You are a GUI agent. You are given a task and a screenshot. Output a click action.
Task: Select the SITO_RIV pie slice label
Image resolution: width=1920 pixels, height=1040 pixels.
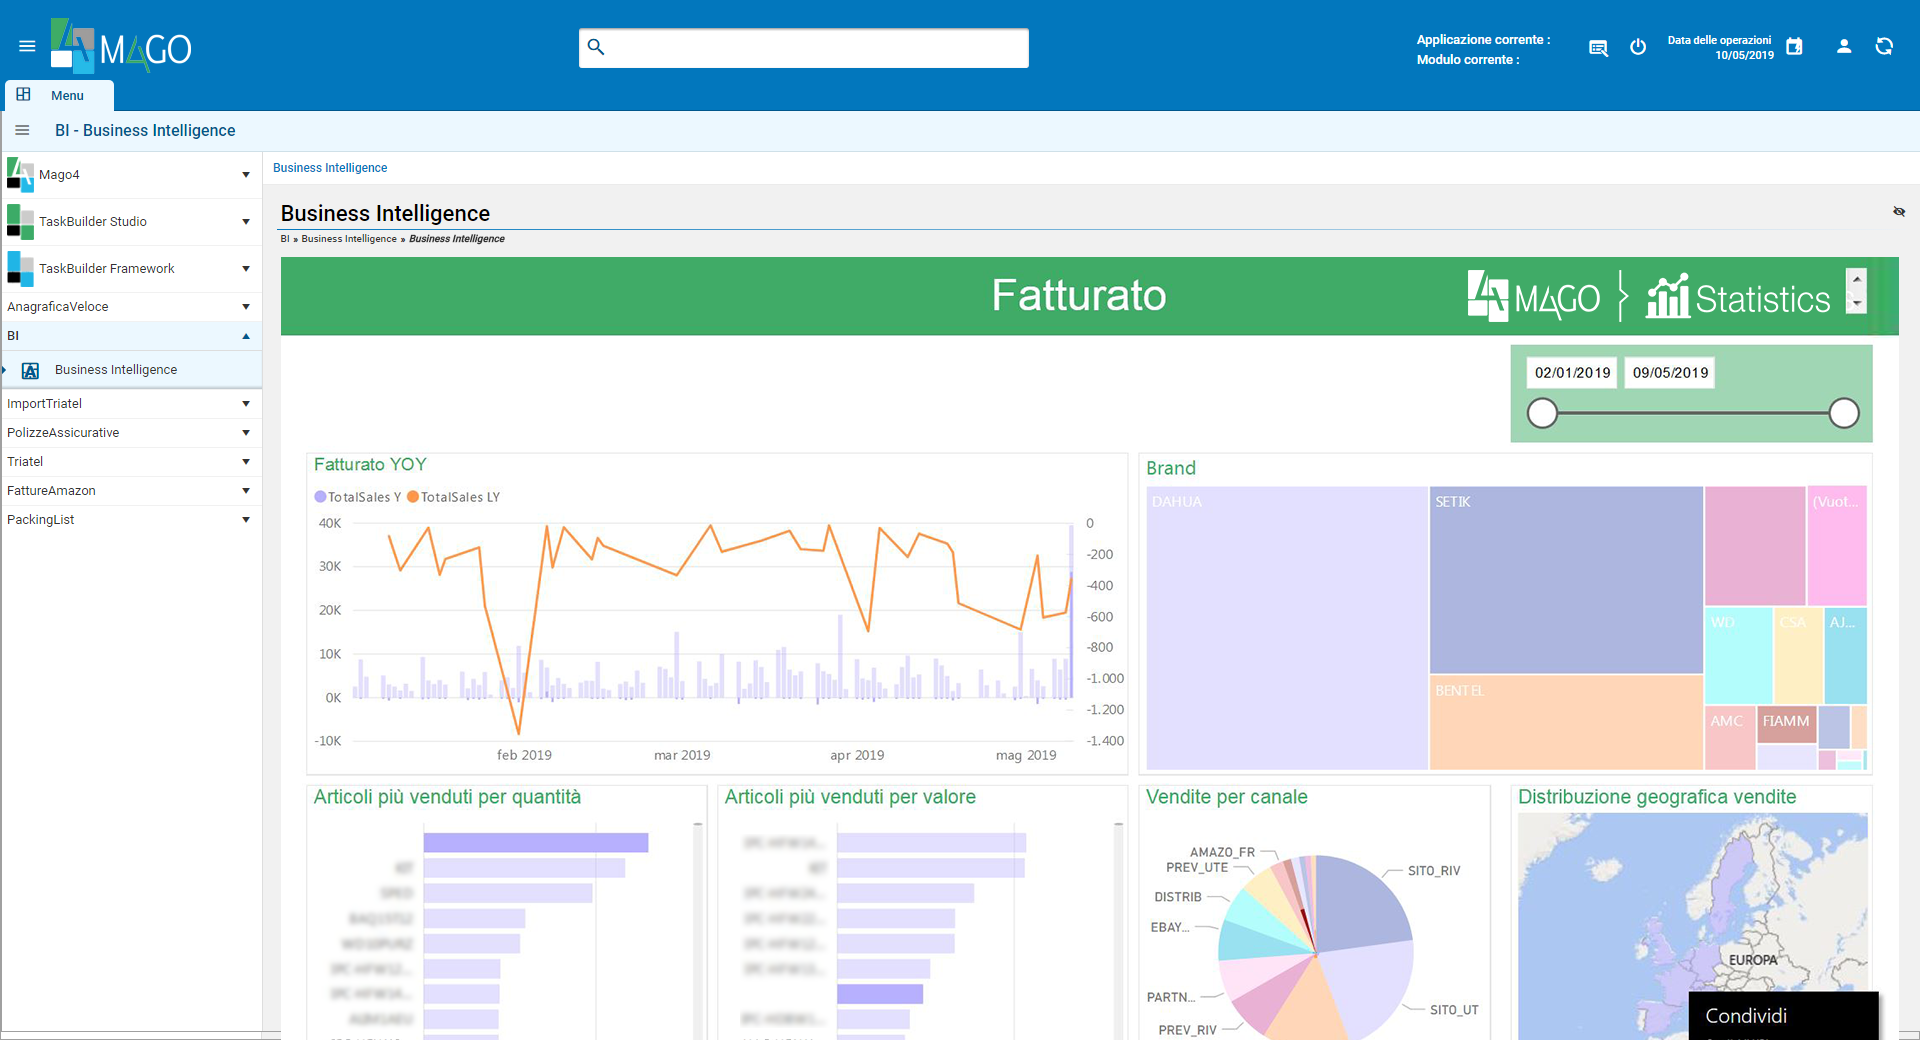[1434, 871]
